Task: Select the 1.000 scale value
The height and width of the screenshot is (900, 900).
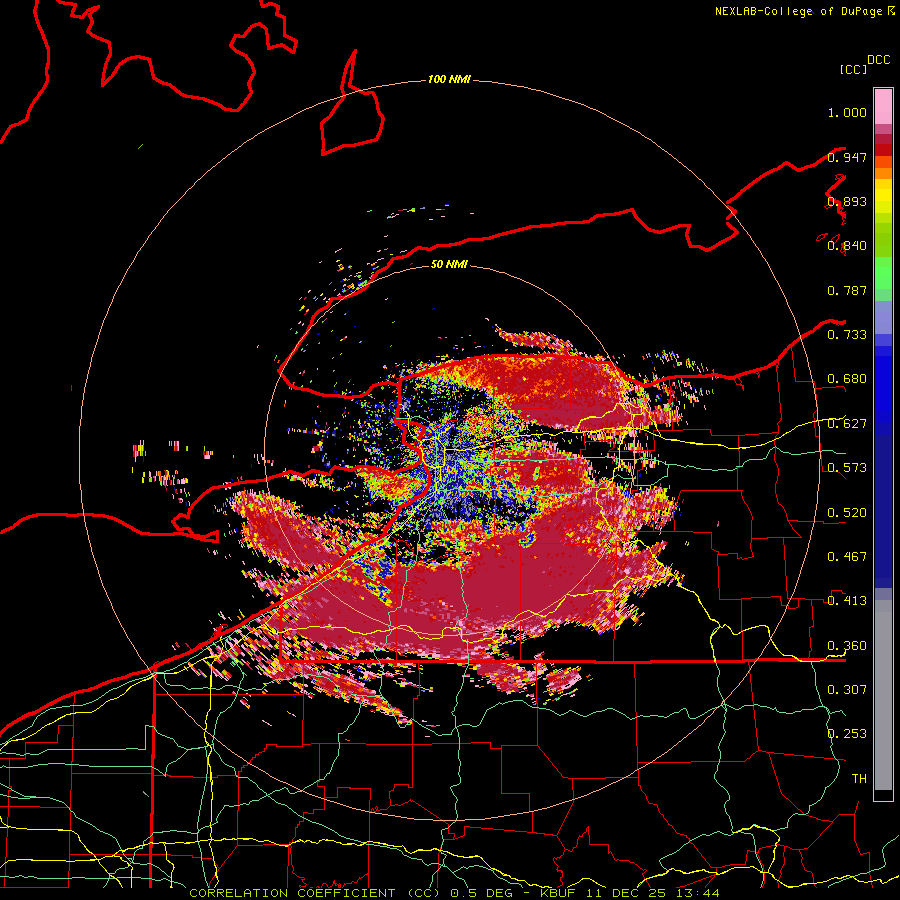Action: point(847,112)
